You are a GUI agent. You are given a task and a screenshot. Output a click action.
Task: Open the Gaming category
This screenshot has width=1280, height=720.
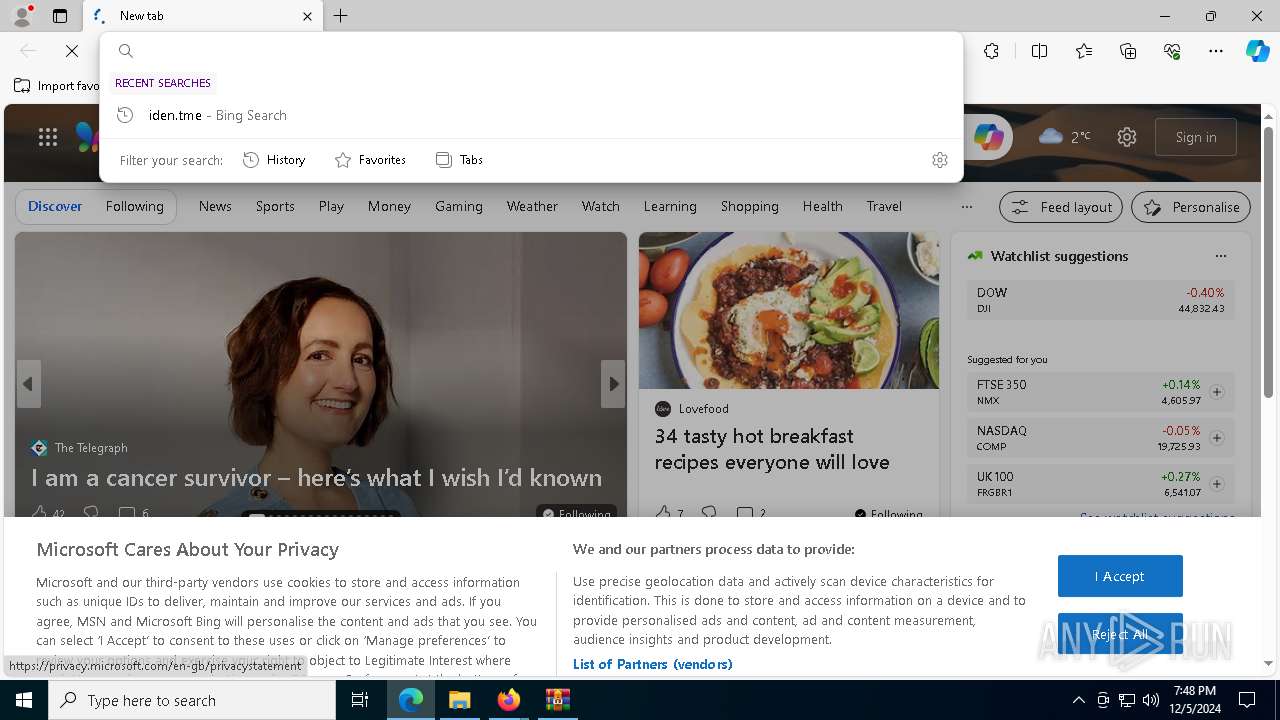click(x=459, y=206)
